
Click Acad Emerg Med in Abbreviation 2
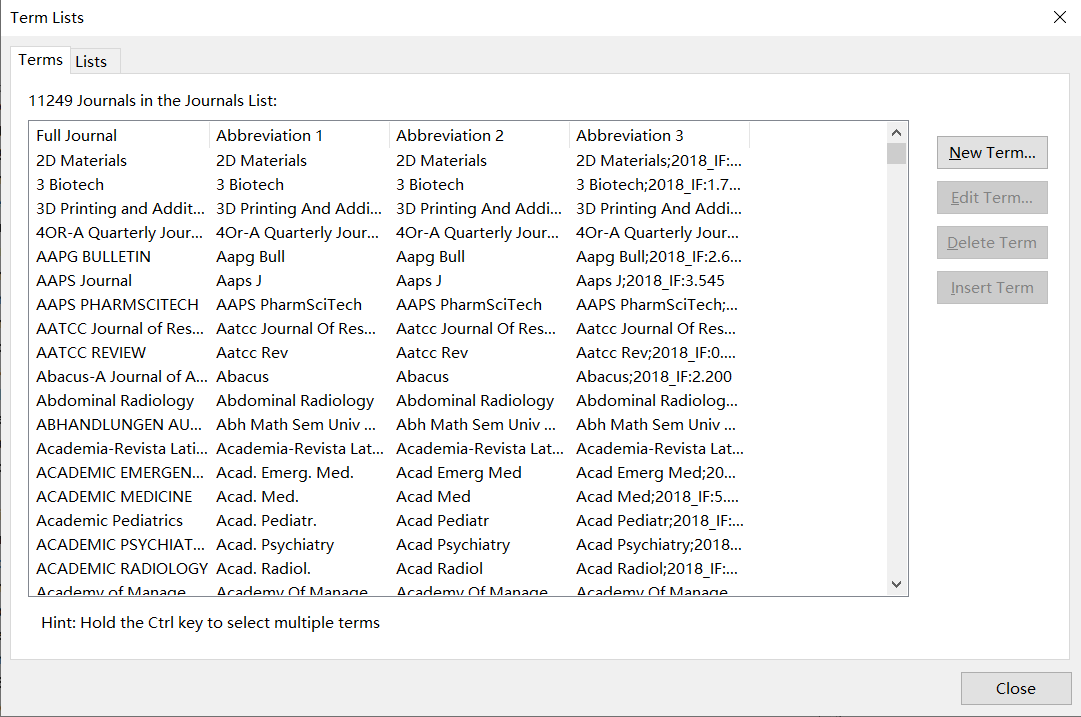[x=458, y=473]
